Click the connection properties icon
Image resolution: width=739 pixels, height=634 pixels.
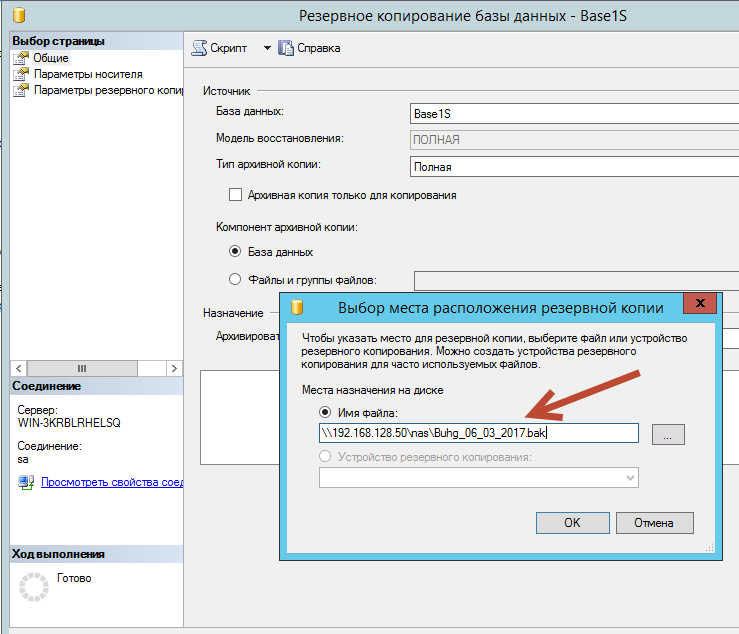pos(26,483)
